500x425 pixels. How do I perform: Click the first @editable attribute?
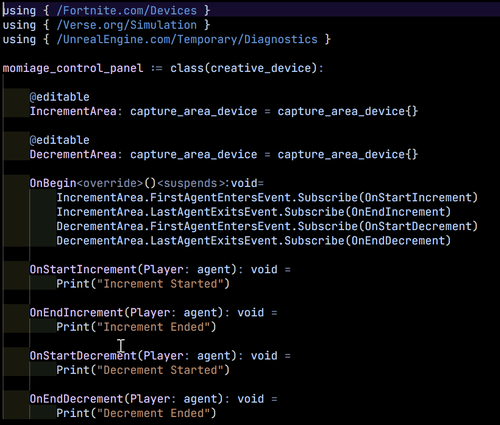coord(60,97)
